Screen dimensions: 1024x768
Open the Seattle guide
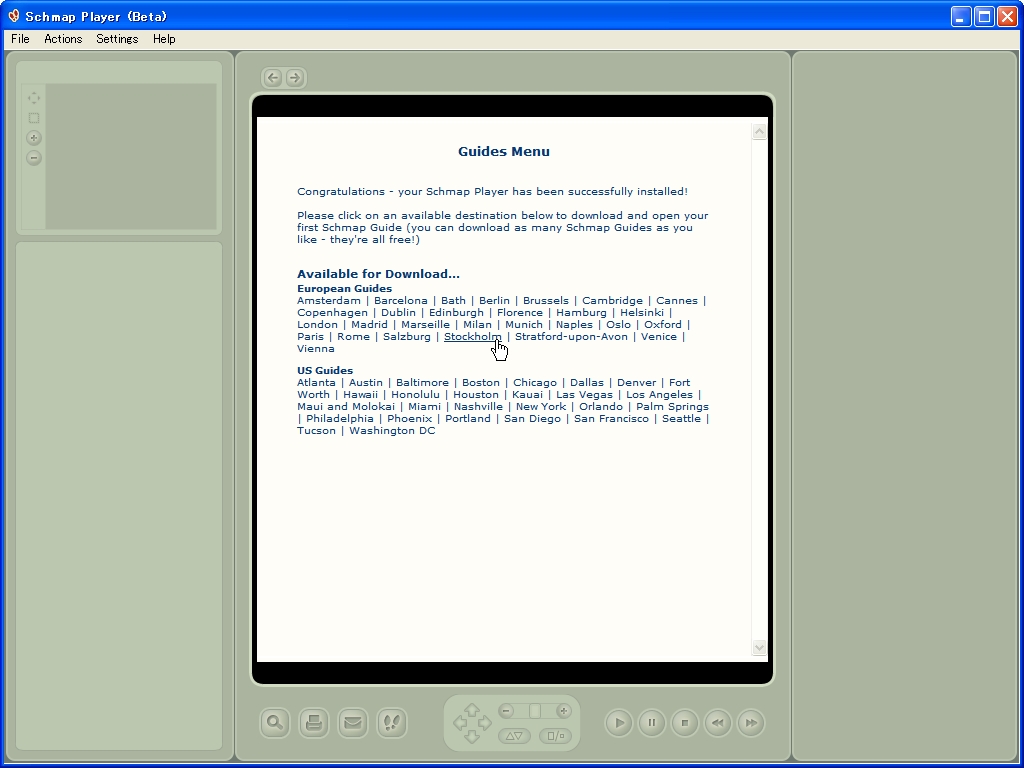(x=681, y=419)
